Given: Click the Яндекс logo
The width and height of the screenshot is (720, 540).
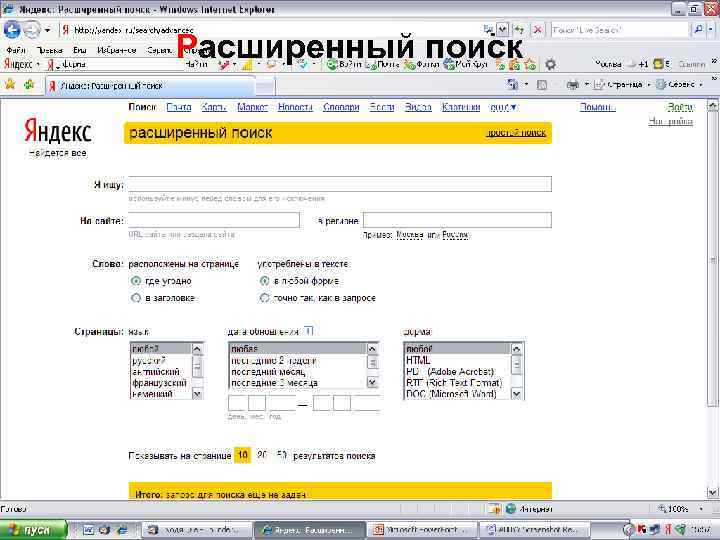Looking at the screenshot, I should [58, 132].
